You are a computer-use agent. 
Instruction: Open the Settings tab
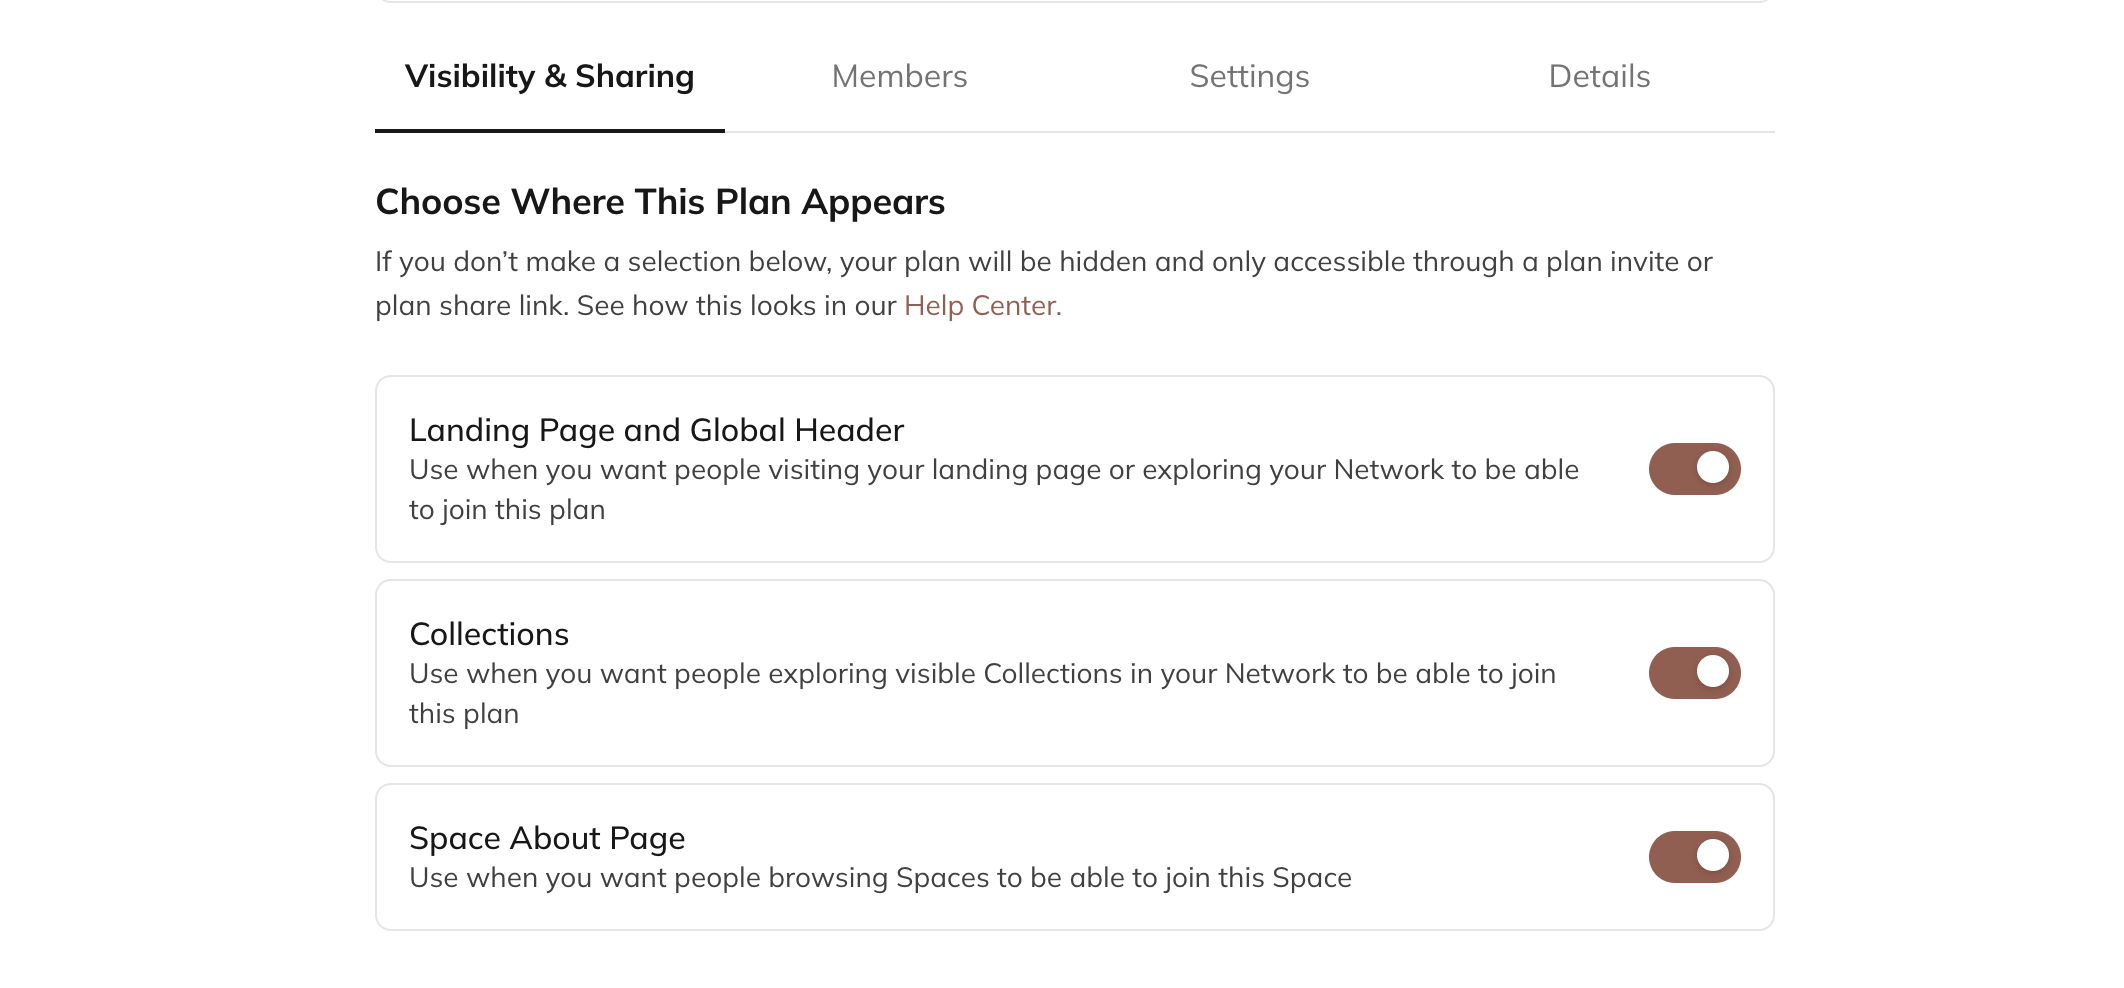point(1249,76)
